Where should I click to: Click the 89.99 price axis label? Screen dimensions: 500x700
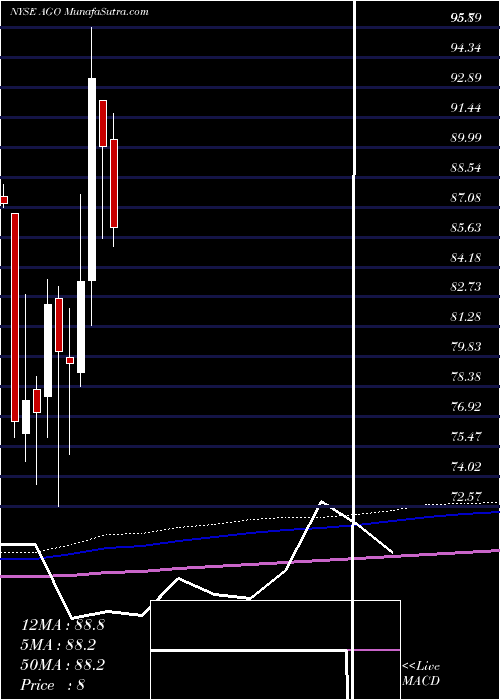[x=466, y=138]
